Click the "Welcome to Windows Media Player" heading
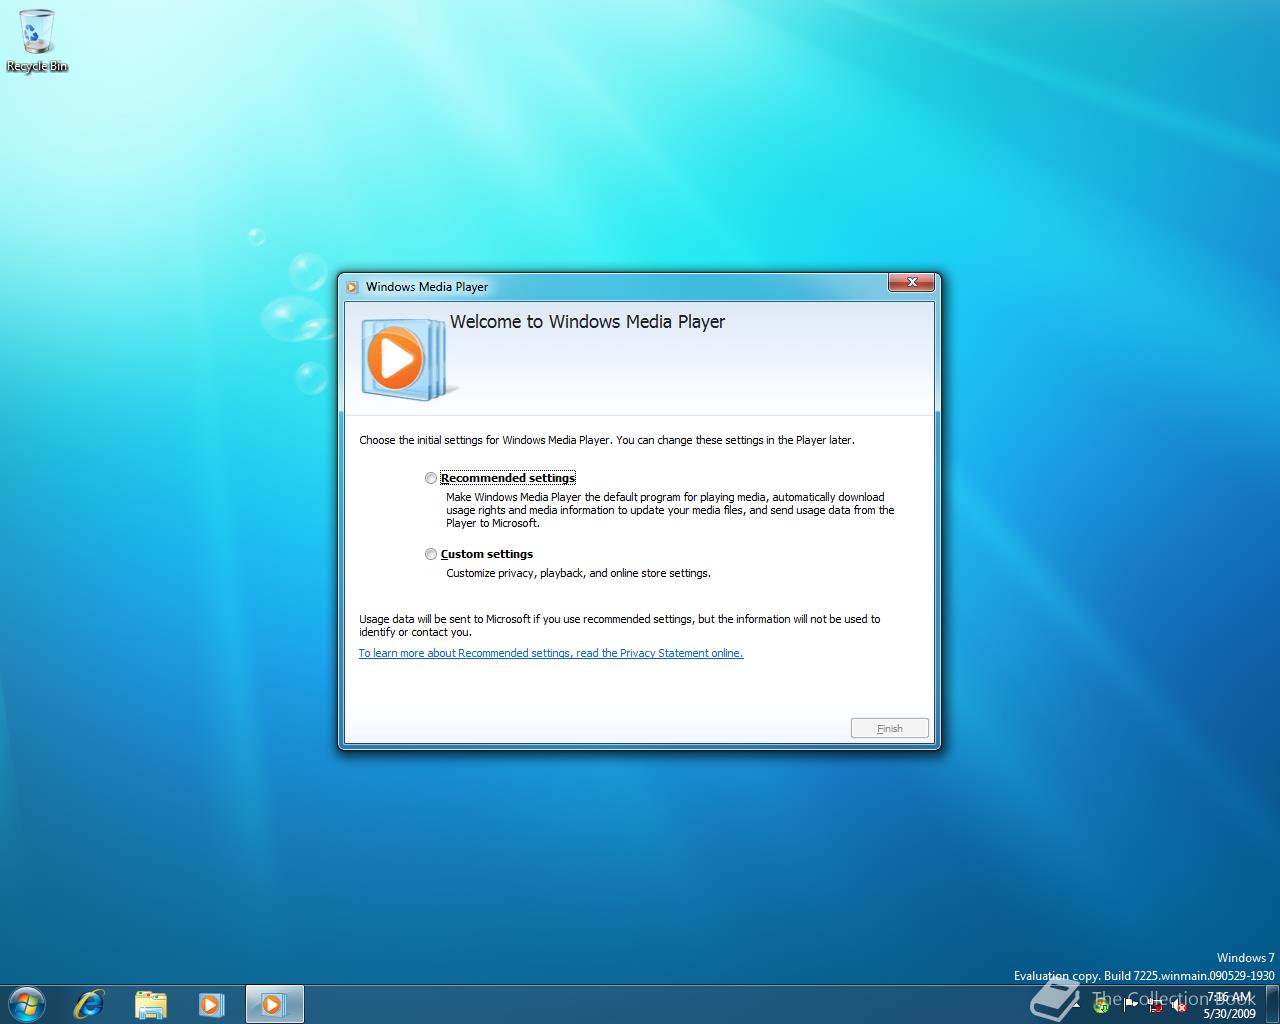This screenshot has height=1024, width=1280. (587, 322)
